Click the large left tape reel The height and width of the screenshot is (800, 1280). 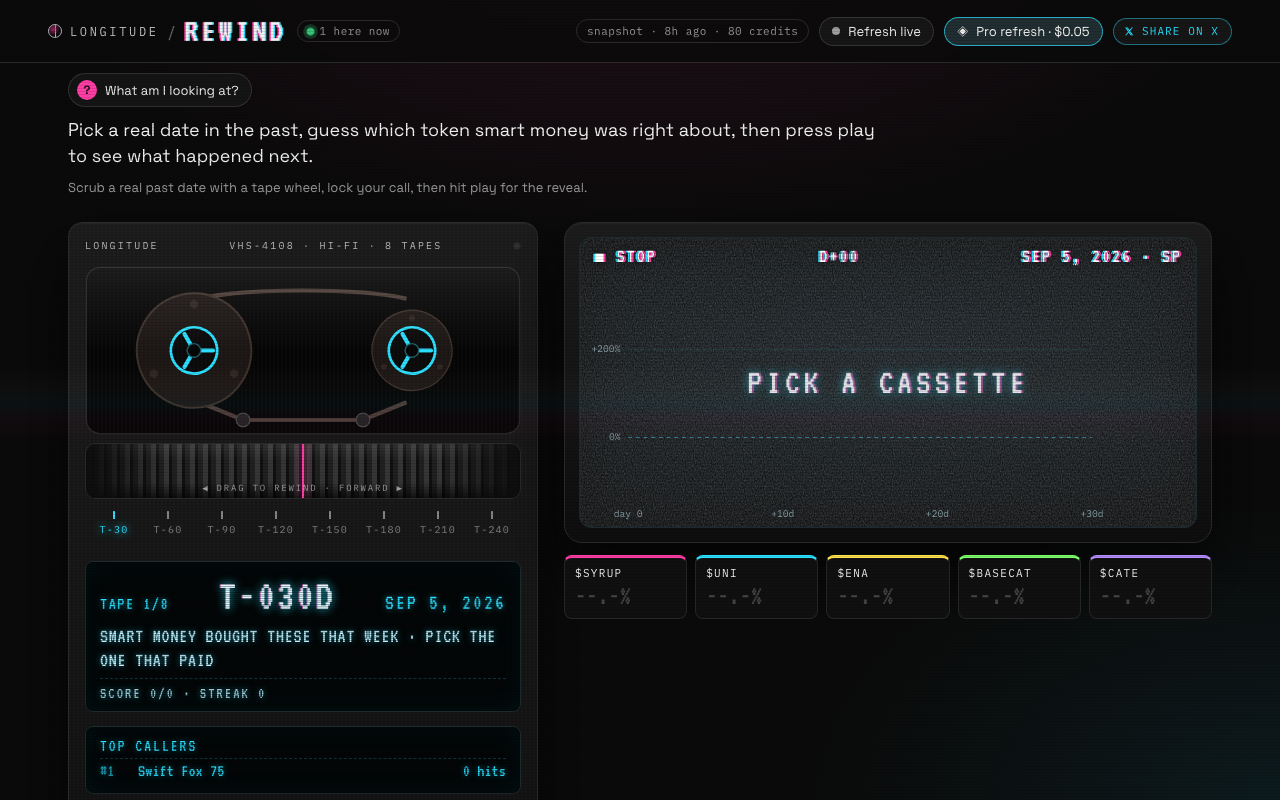[x=194, y=350]
